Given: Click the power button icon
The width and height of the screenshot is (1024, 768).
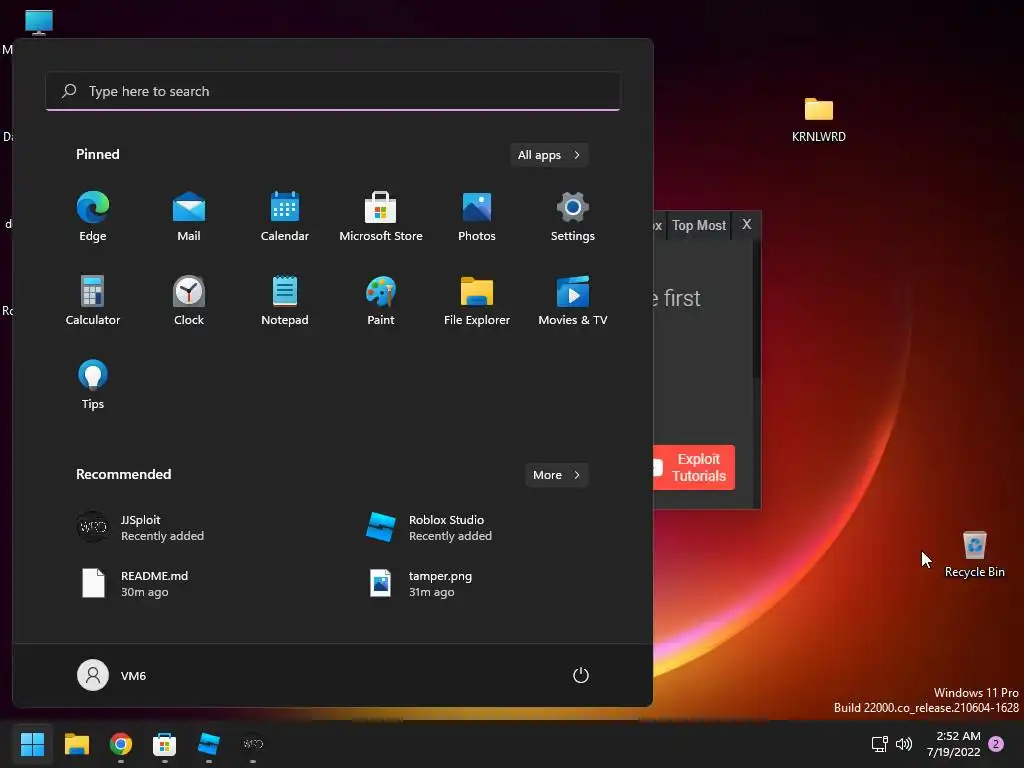Looking at the screenshot, I should click(x=581, y=675).
